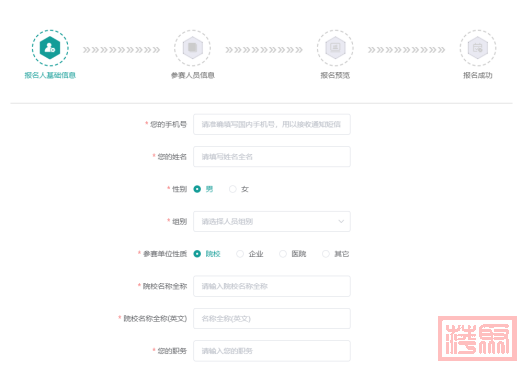This screenshot has width=523, height=366.
Task: Select the 女 gender radio button
Action: click(x=233, y=189)
